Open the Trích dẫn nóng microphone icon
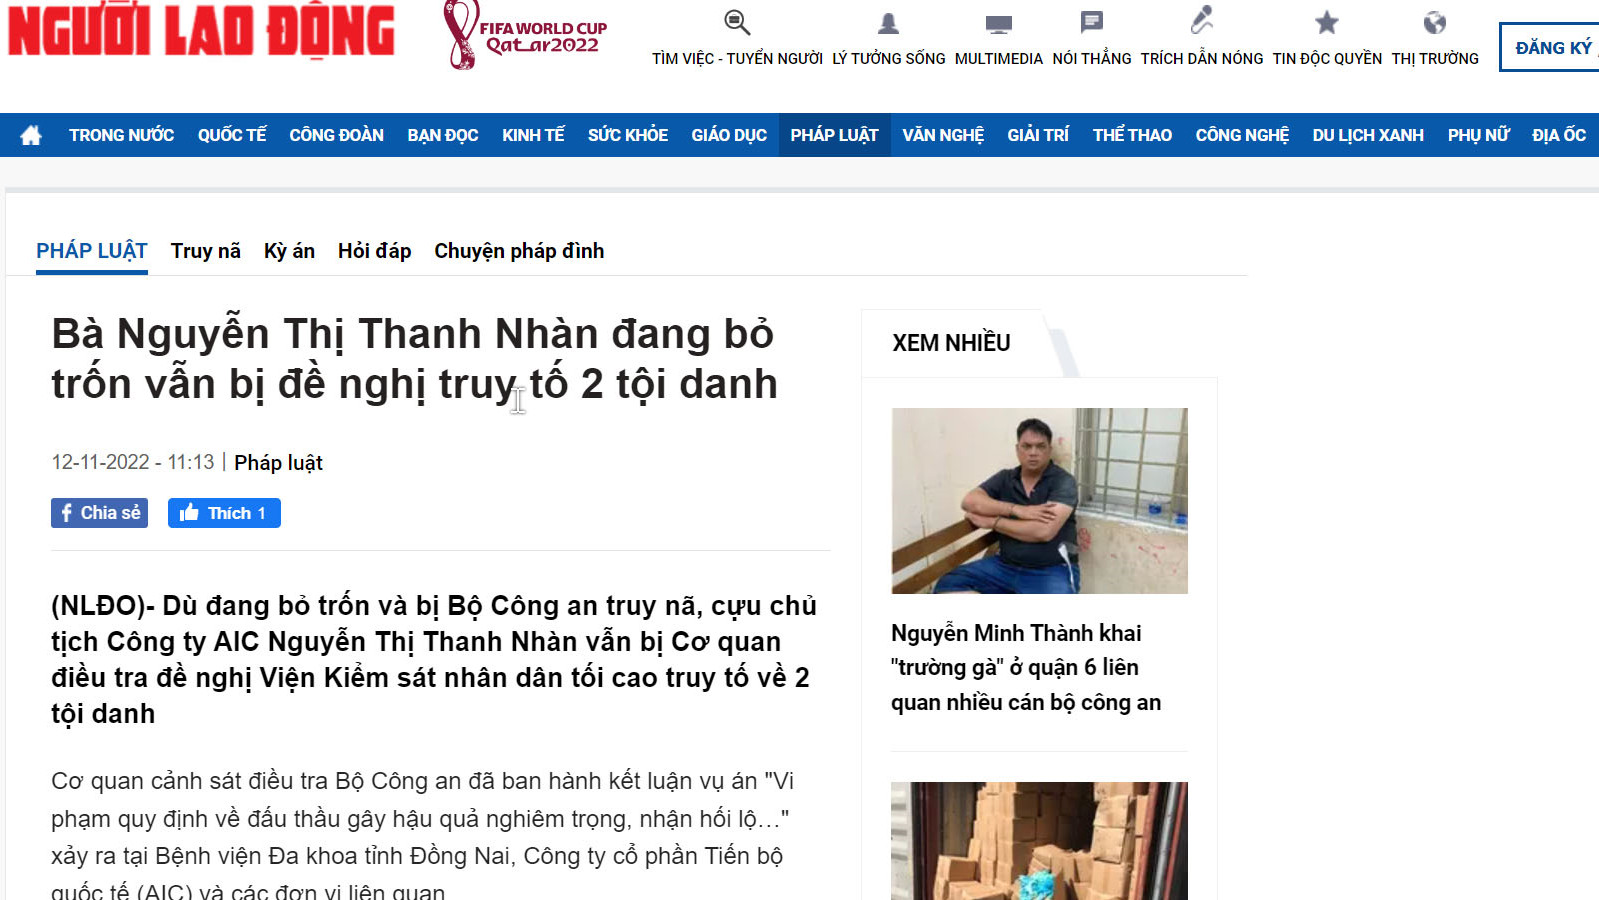This screenshot has width=1599, height=900. click(x=1201, y=20)
